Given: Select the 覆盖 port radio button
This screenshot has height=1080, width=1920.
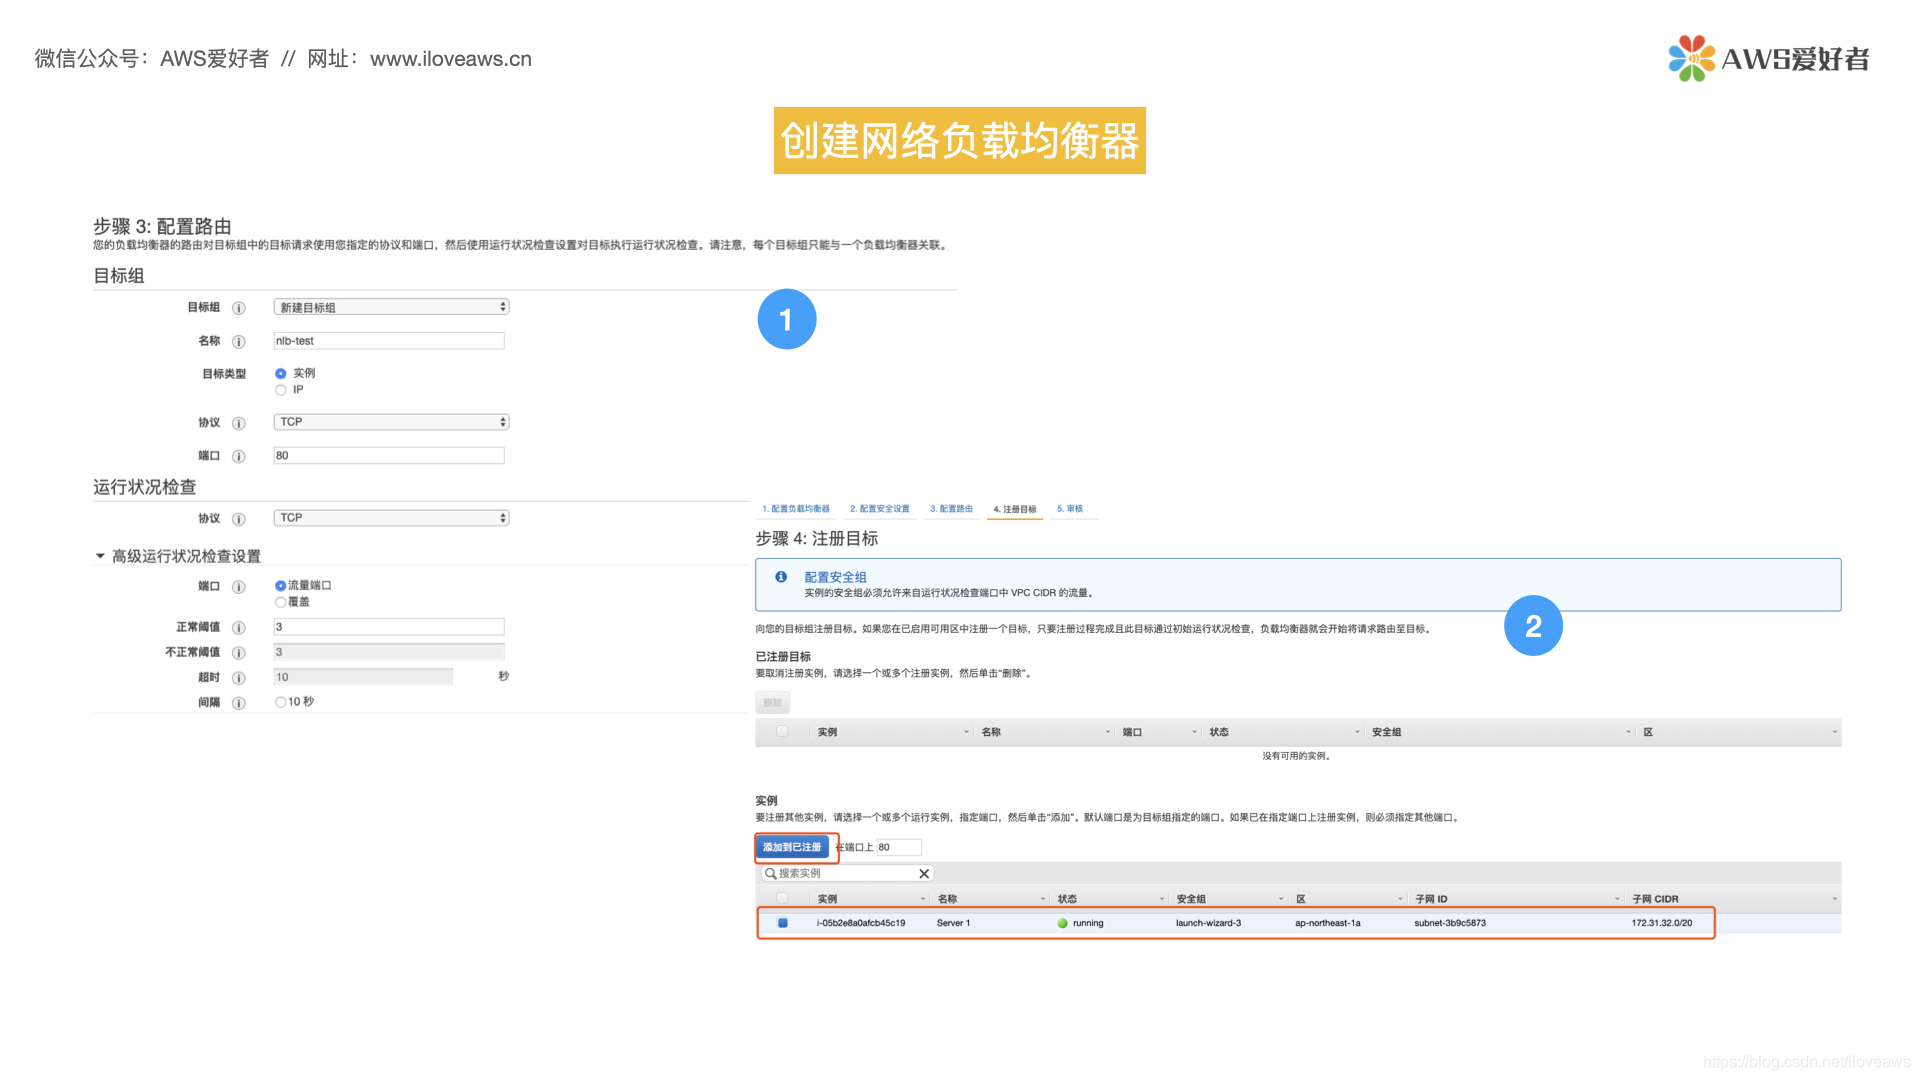Looking at the screenshot, I should (281, 602).
